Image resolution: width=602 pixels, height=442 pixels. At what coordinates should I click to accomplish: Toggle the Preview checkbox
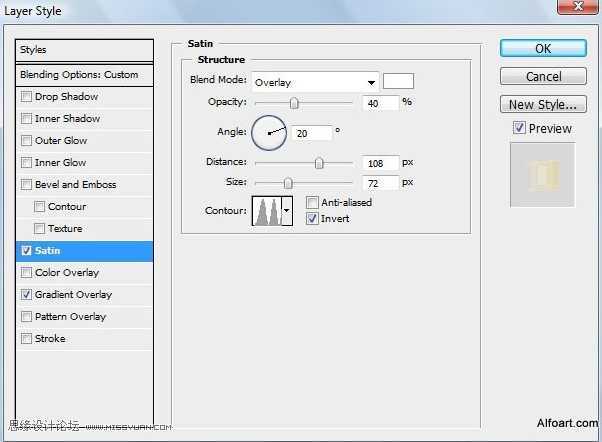[x=519, y=128]
